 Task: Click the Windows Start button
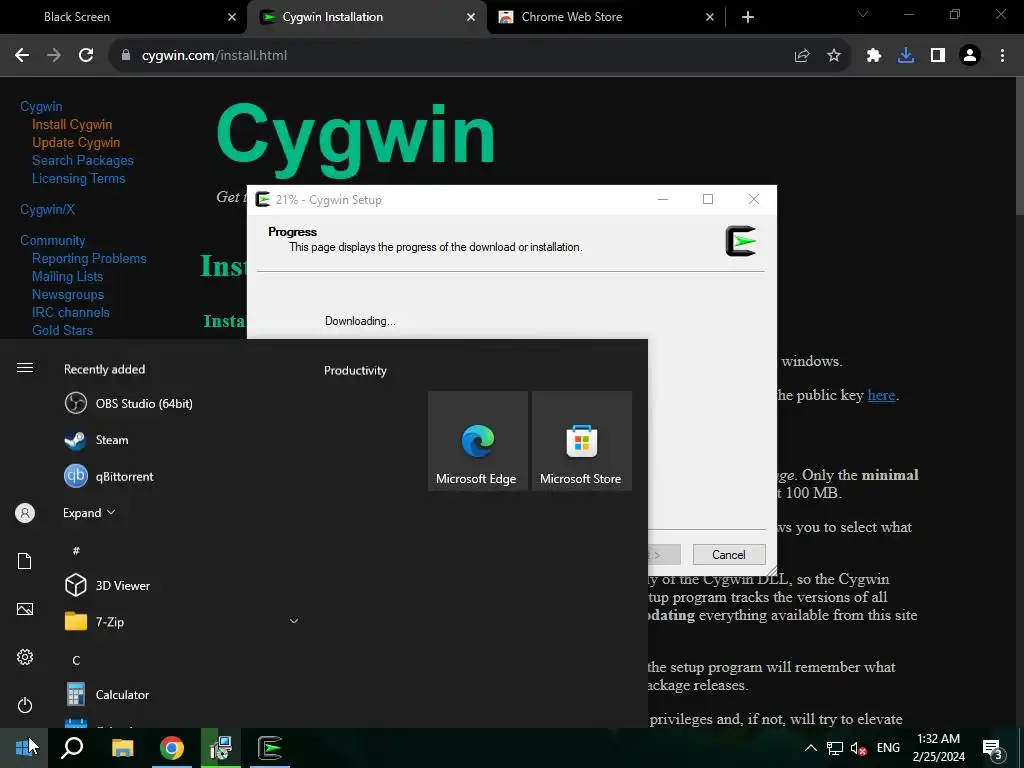pos(24,748)
